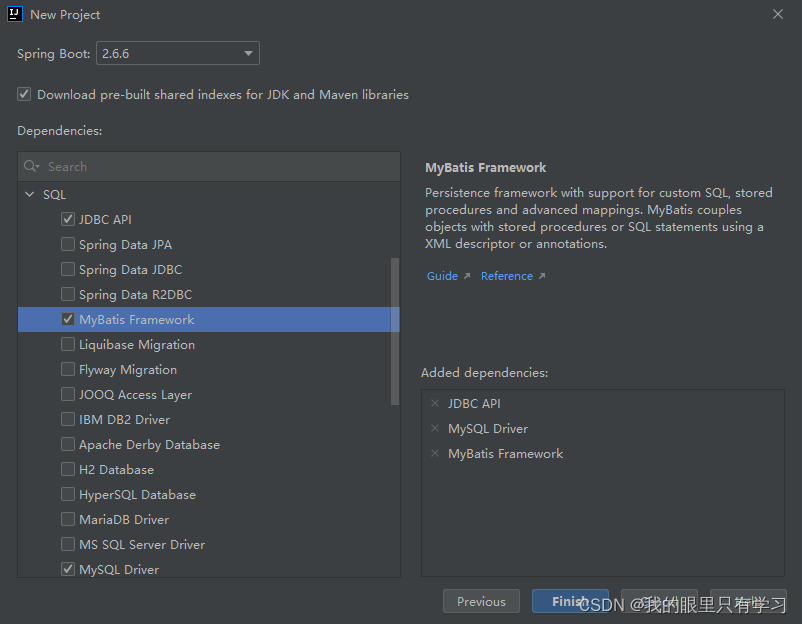Image resolution: width=802 pixels, height=624 pixels.
Task: Click the external-link arrow beside Reference
Action: [x=541, y=275]
